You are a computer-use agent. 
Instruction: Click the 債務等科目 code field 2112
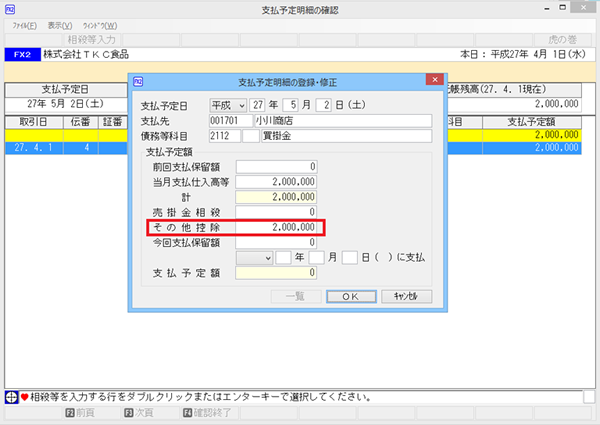pyautogui.click(x=225, y=136)
